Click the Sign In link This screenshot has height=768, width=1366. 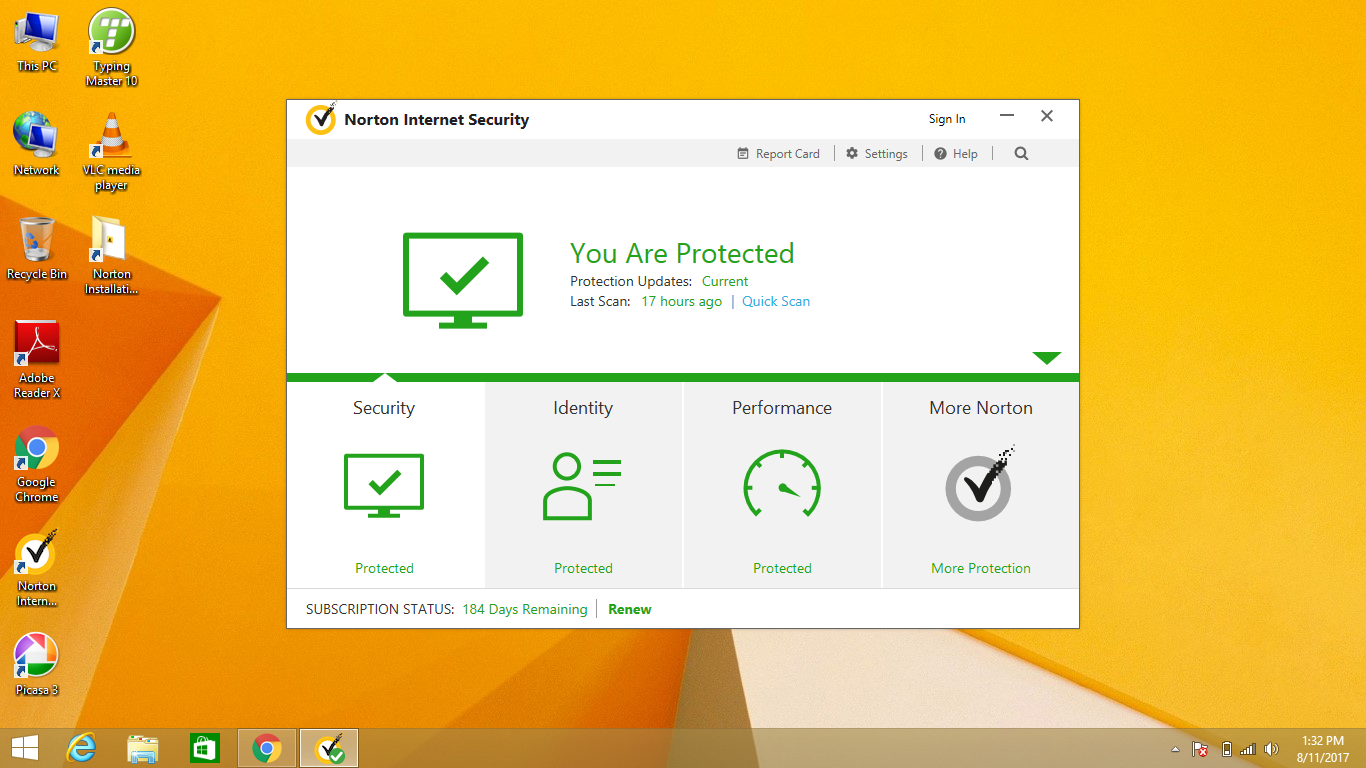coord(947,119)
